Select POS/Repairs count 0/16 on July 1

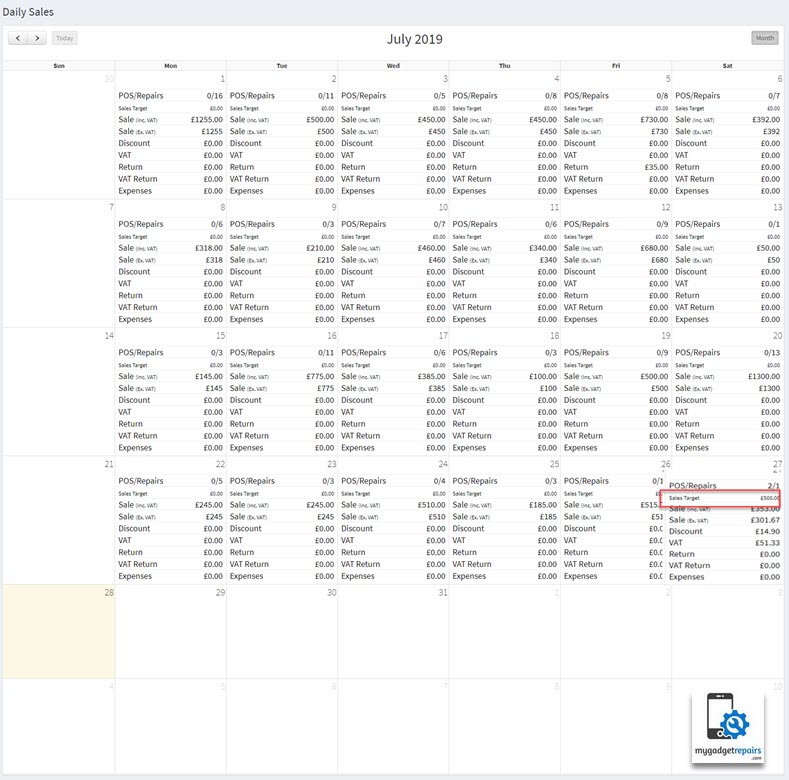[x=214, y=96]
